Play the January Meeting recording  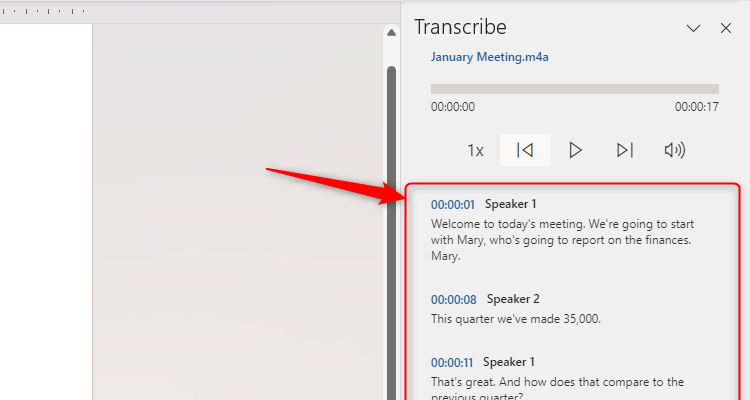pos(575,150)
